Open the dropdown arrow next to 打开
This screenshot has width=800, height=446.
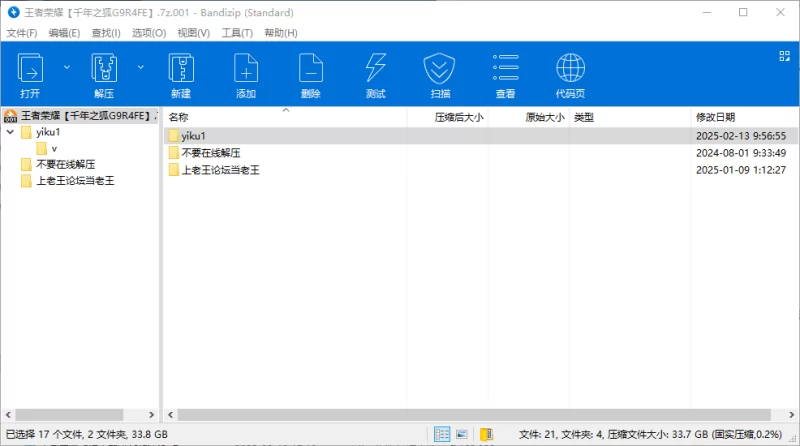pyautogui.click(x=67, y=67)
